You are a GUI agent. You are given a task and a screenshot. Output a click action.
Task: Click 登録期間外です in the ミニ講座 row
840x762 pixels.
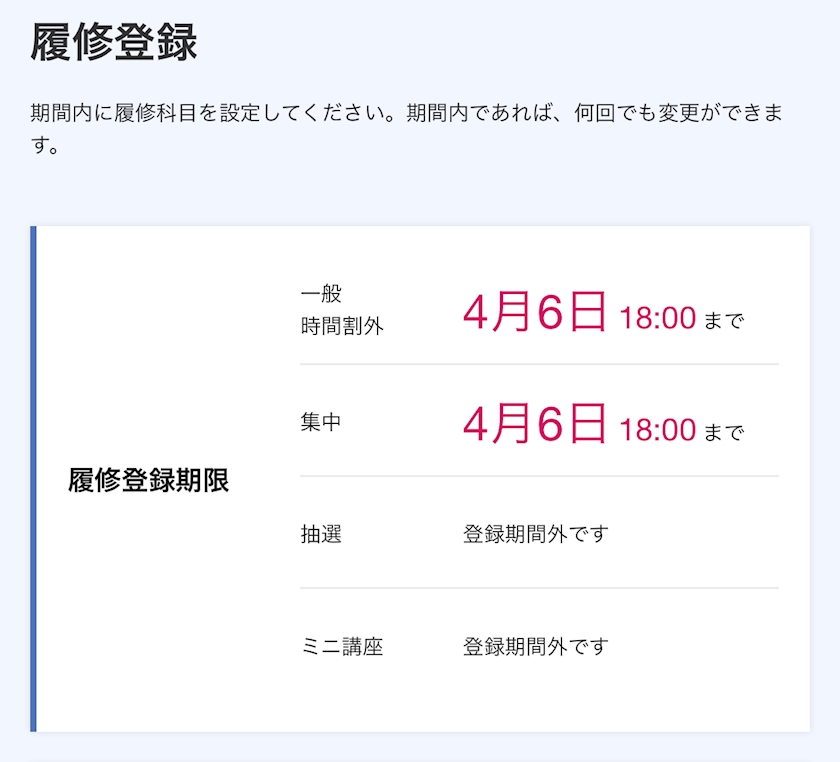[535, 646]
